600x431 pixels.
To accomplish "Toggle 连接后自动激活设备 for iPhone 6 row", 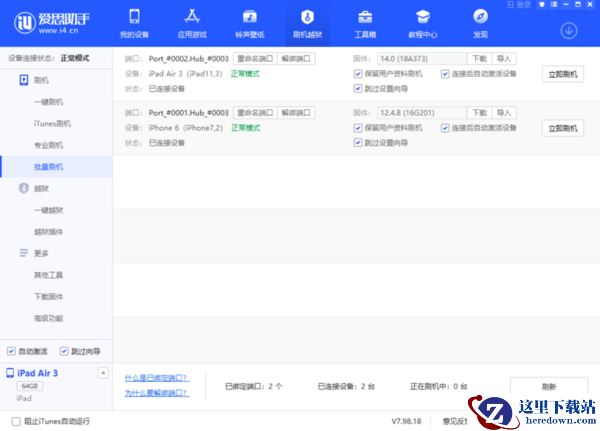I will (x=445, y=127).
